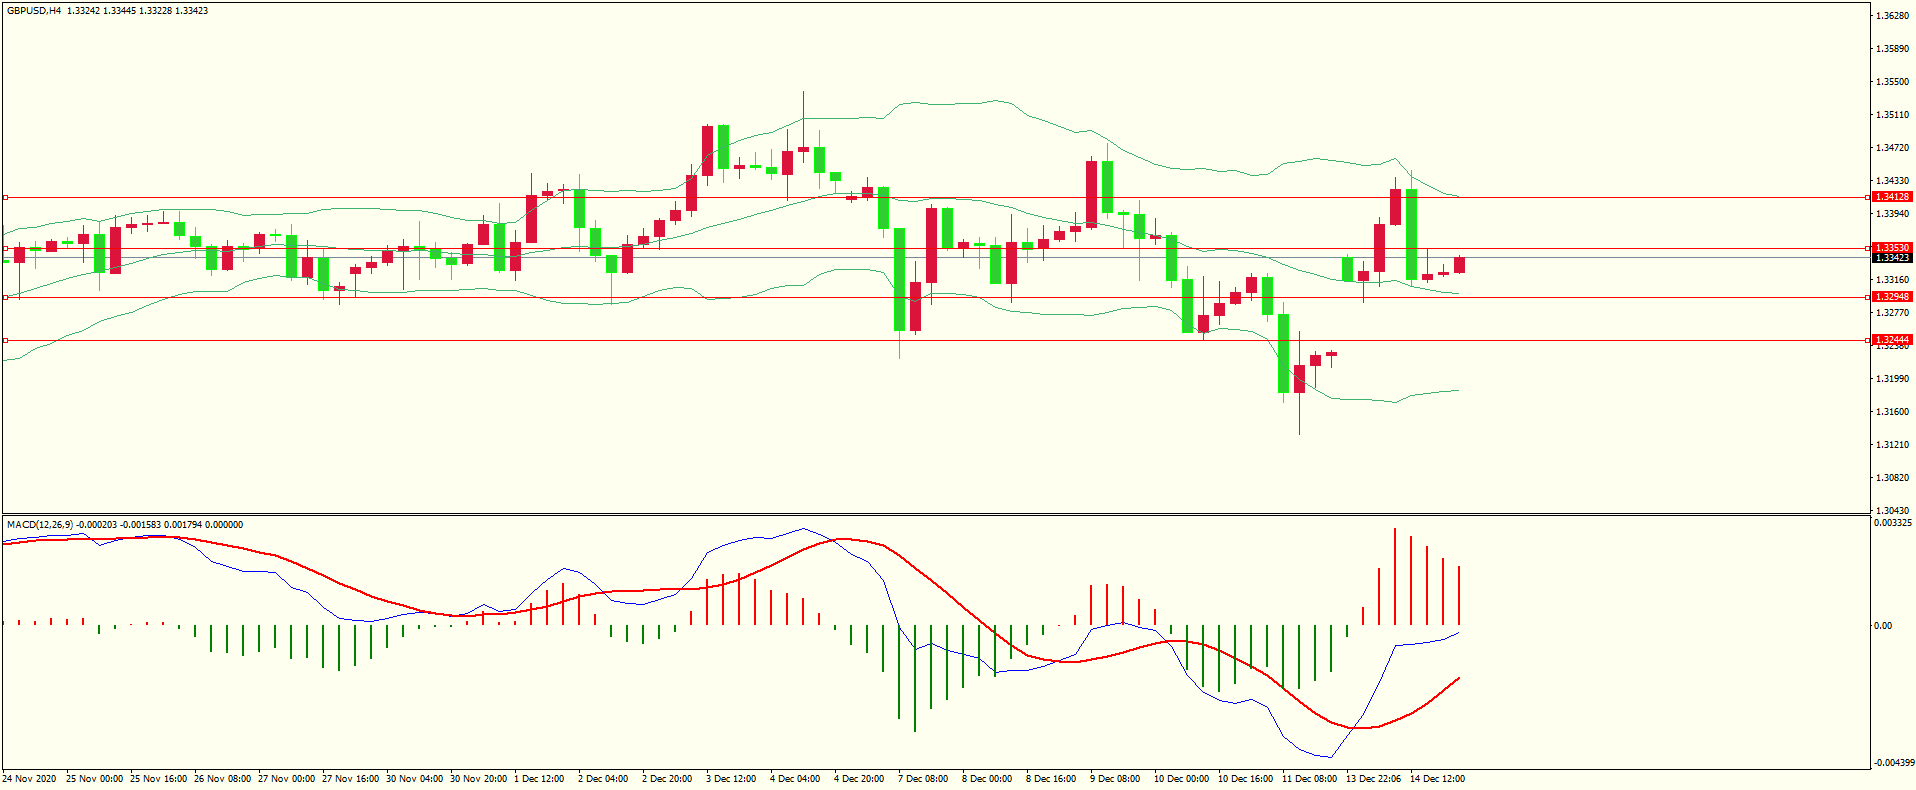The width and height of the screenshot is (1916, 790).
Task: Click the 1.31600 price axis label
Action: point(1892,412)
